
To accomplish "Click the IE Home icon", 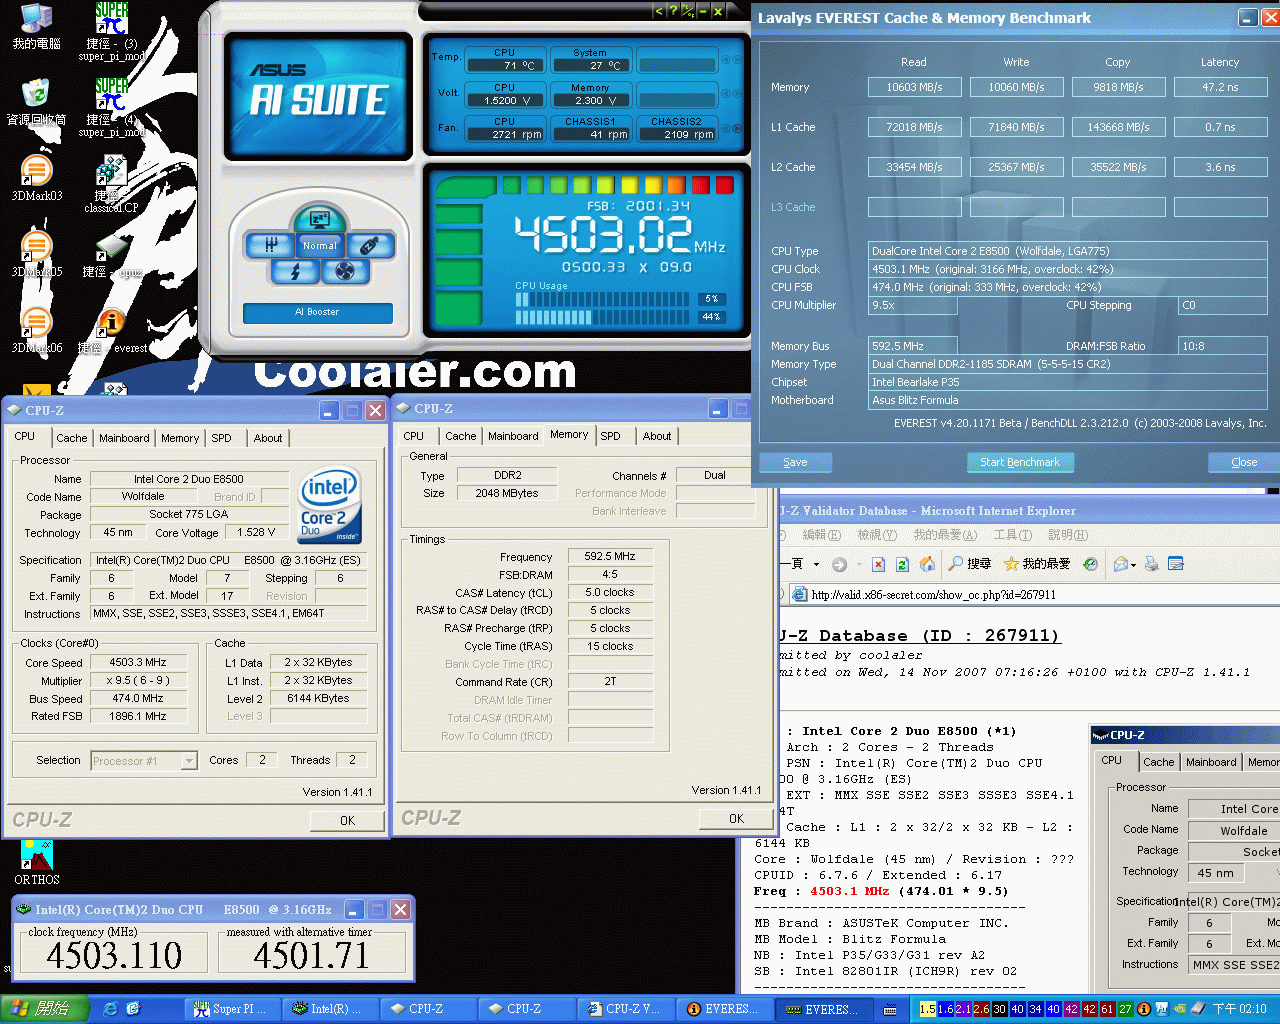I will pos(927,564).
